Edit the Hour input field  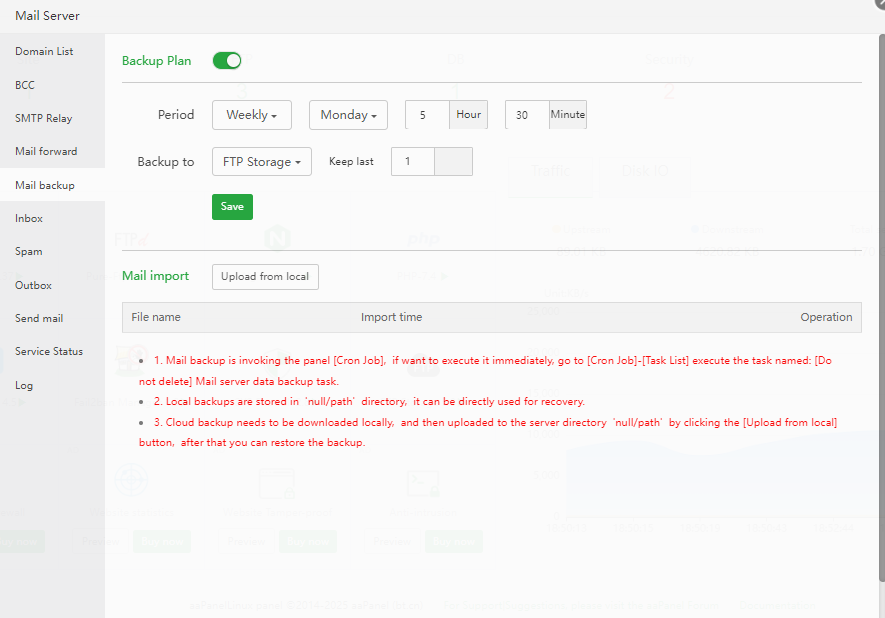tap(427, 115)
